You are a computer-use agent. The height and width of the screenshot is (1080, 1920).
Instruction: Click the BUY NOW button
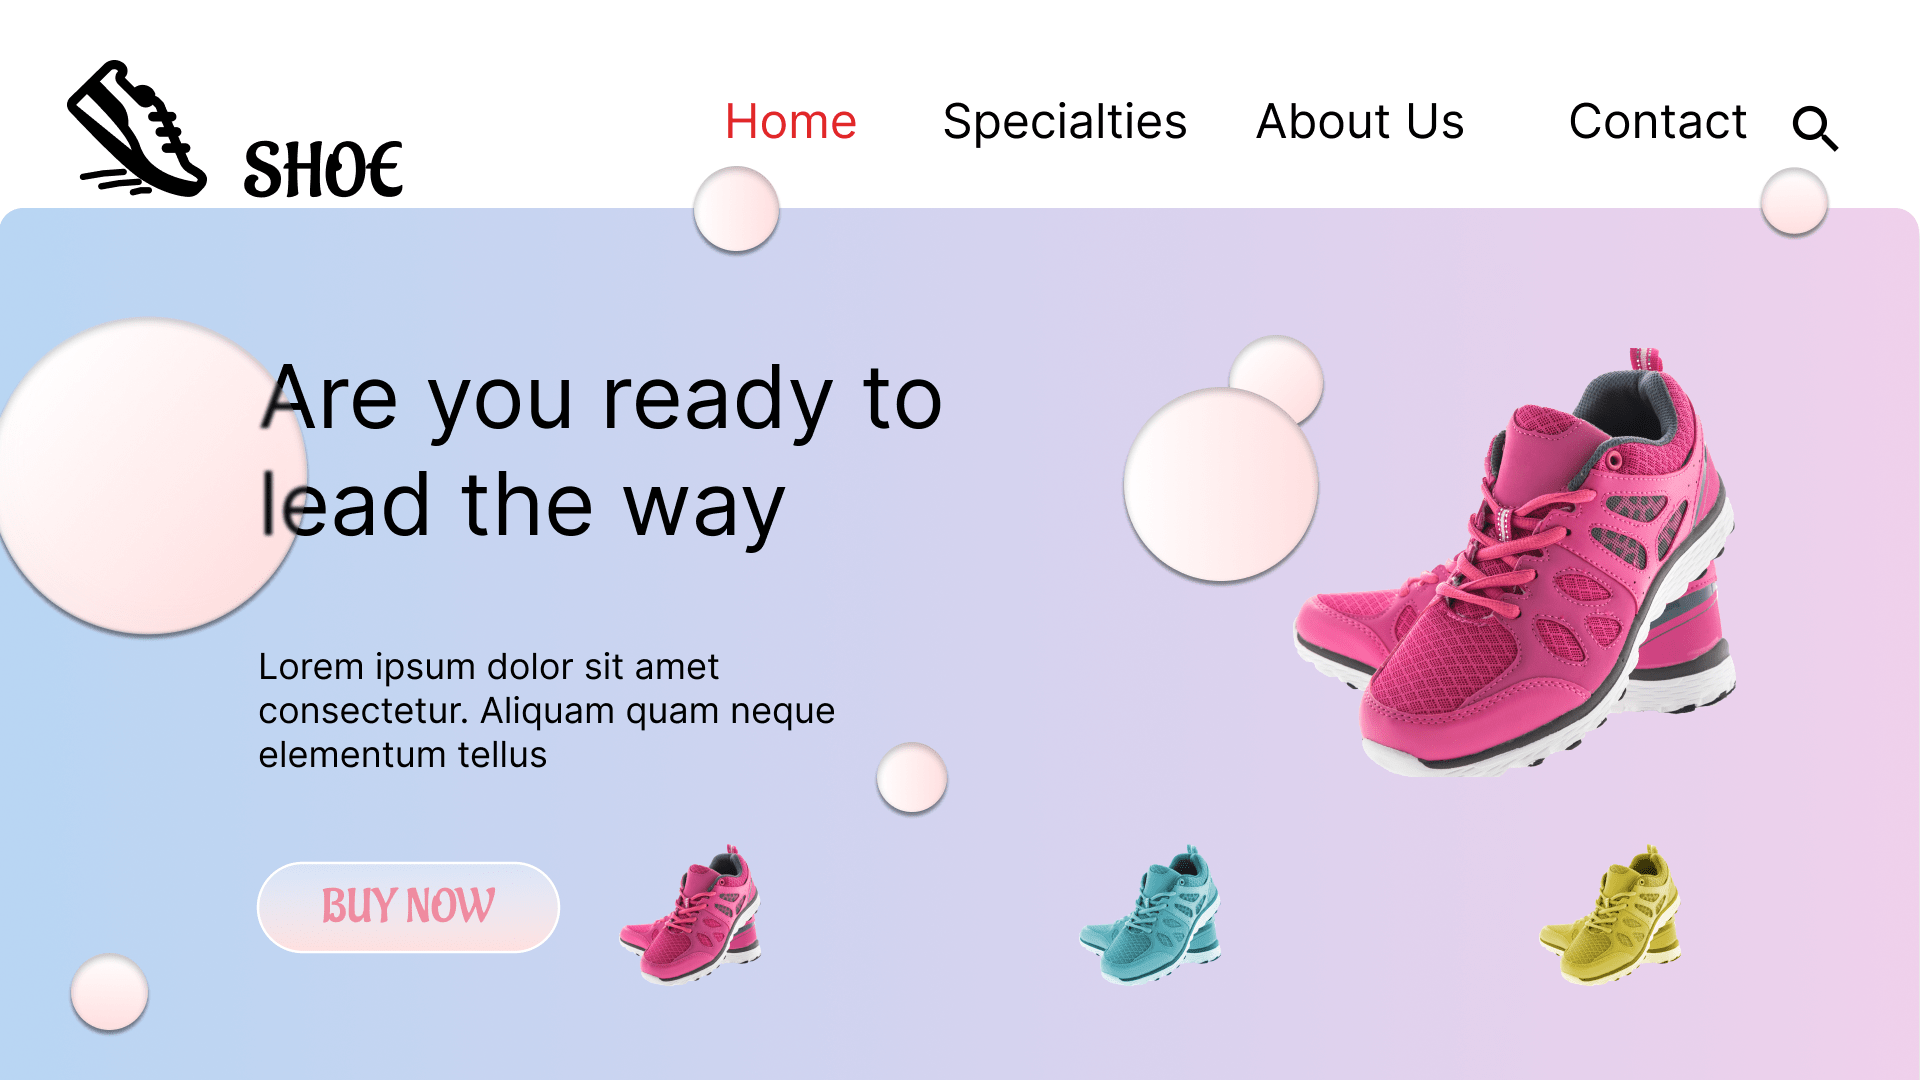[408, 907]
